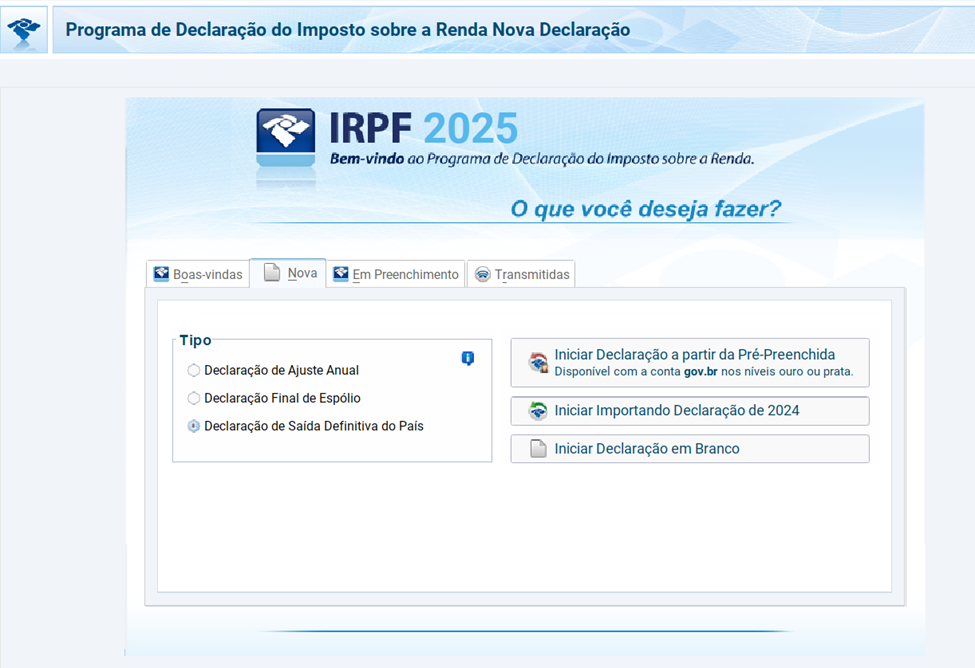Click the 'O que você deseja fazer?' heading
The width and height of the screenshot is (975, 668).
coord(645,209)
